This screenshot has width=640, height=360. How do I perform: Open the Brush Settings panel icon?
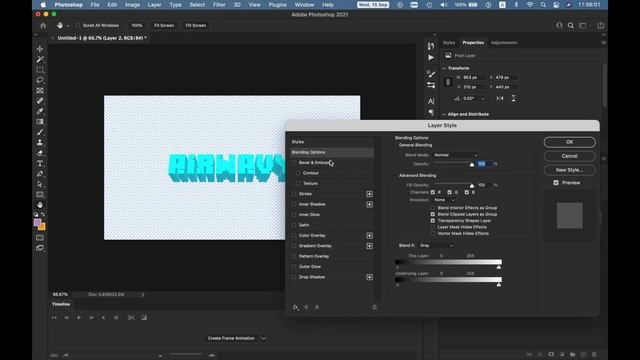click(x=431, y=74)
